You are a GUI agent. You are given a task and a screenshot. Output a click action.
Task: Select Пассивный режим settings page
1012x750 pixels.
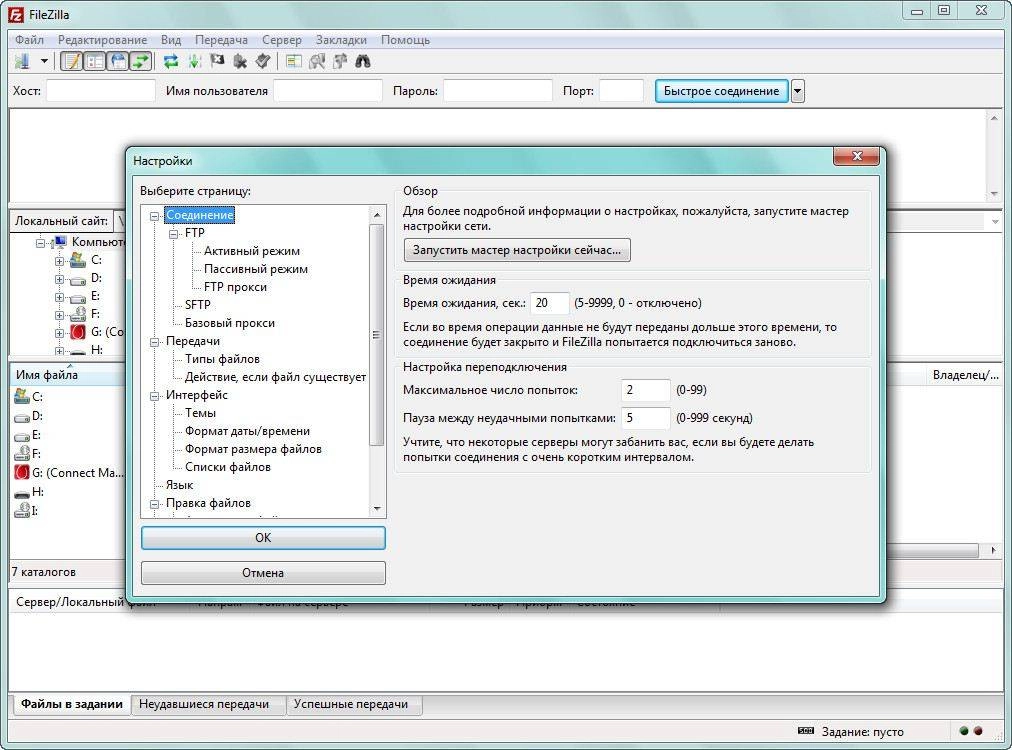click(256, 269)
